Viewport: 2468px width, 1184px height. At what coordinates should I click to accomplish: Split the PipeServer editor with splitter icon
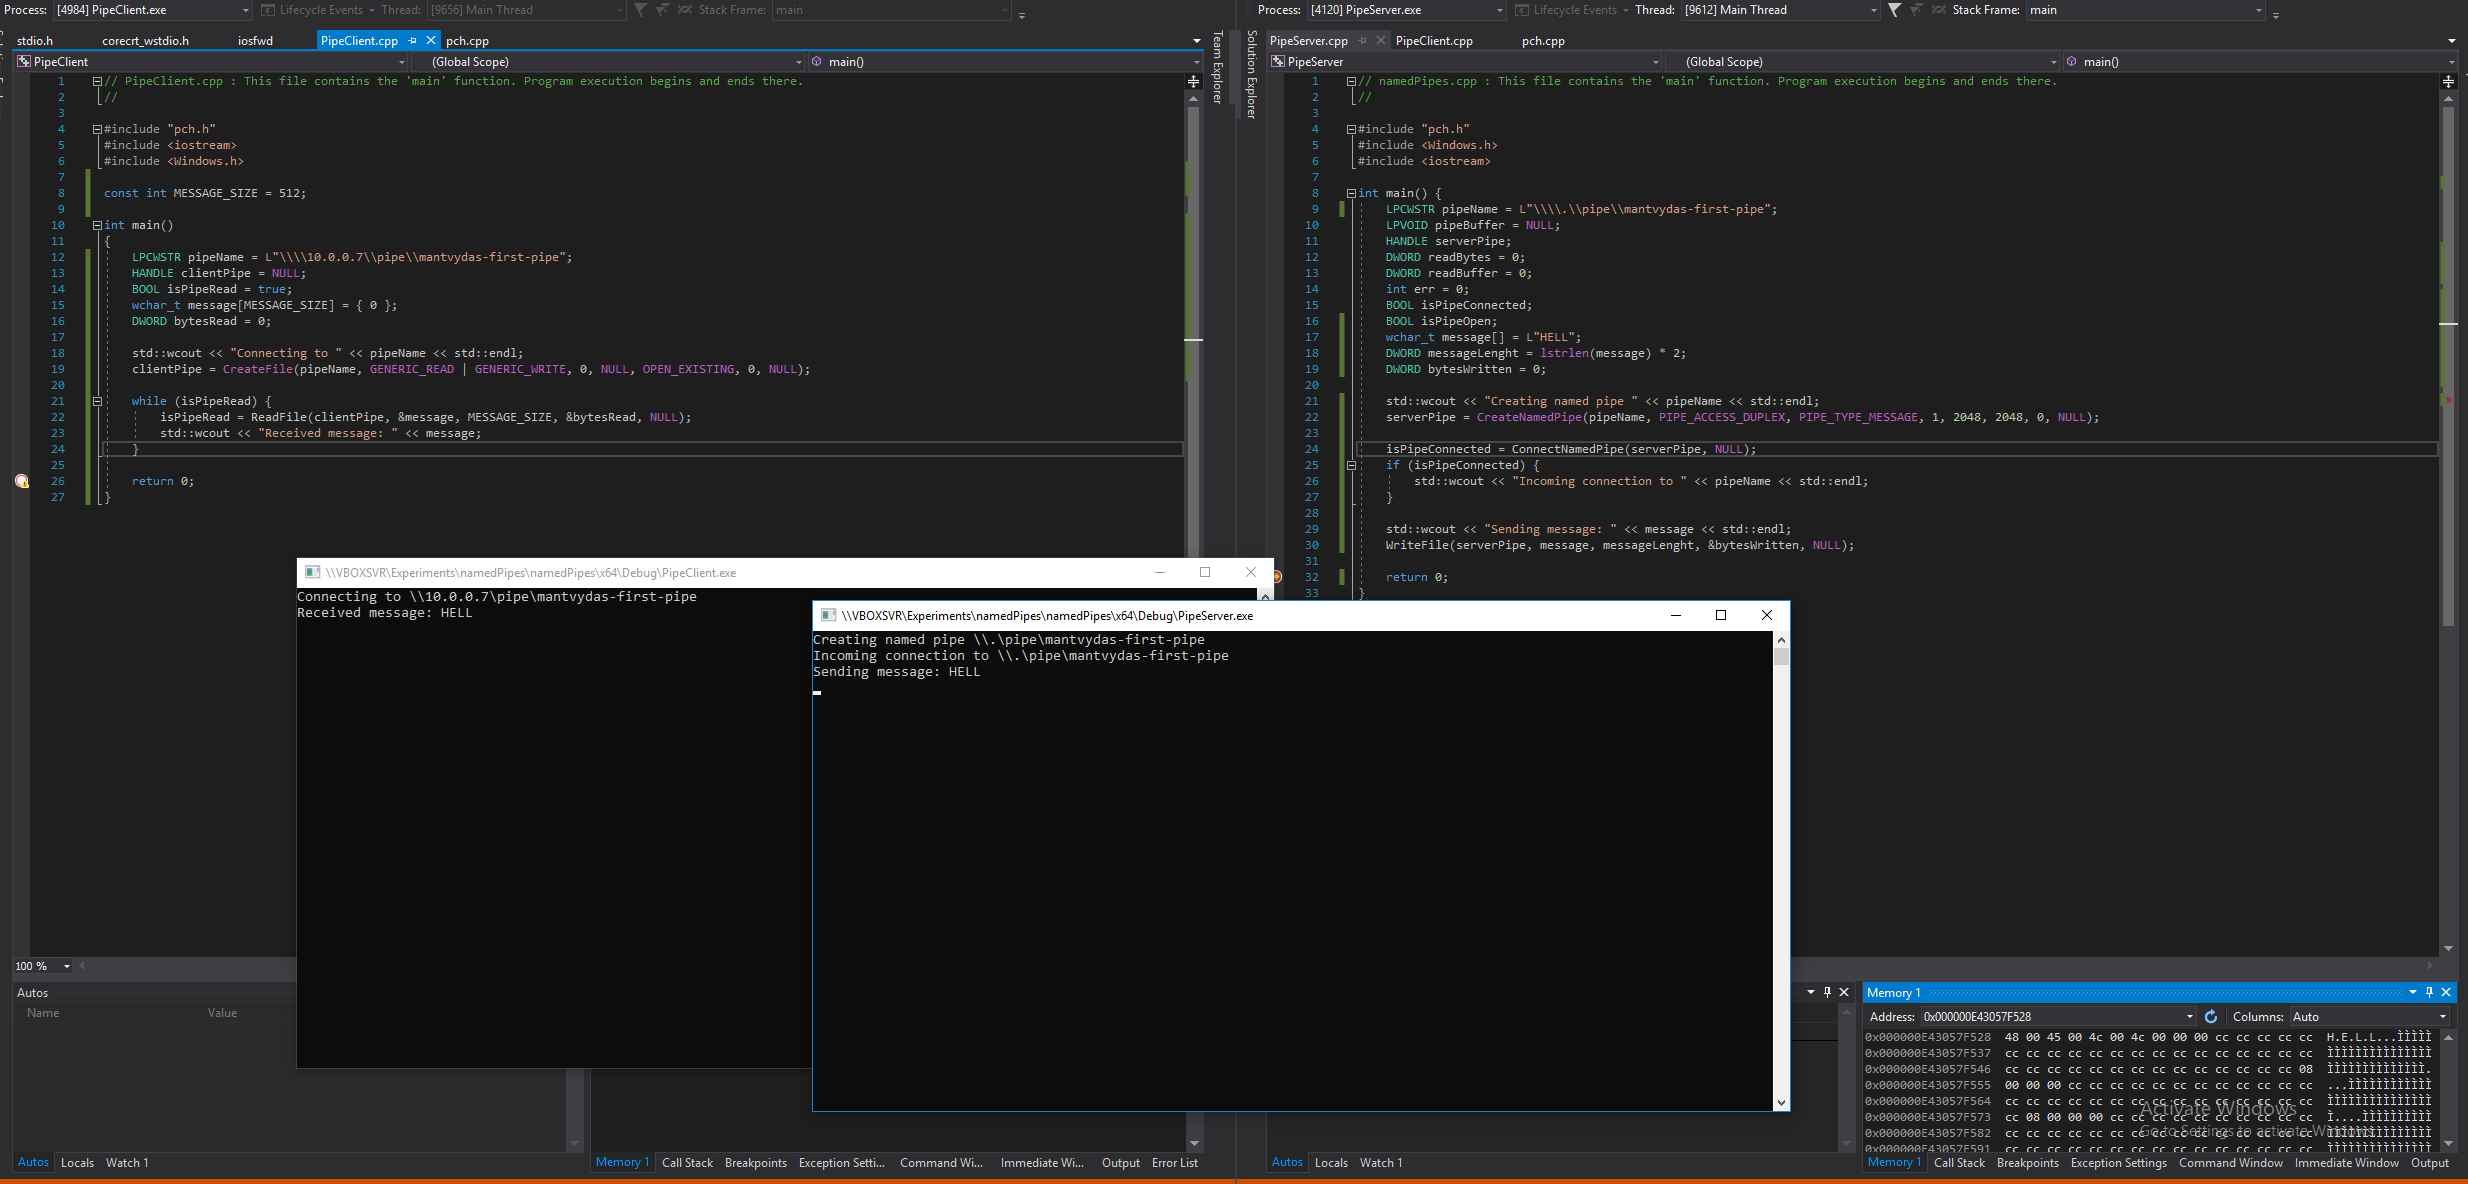(x=2448, y=81)
